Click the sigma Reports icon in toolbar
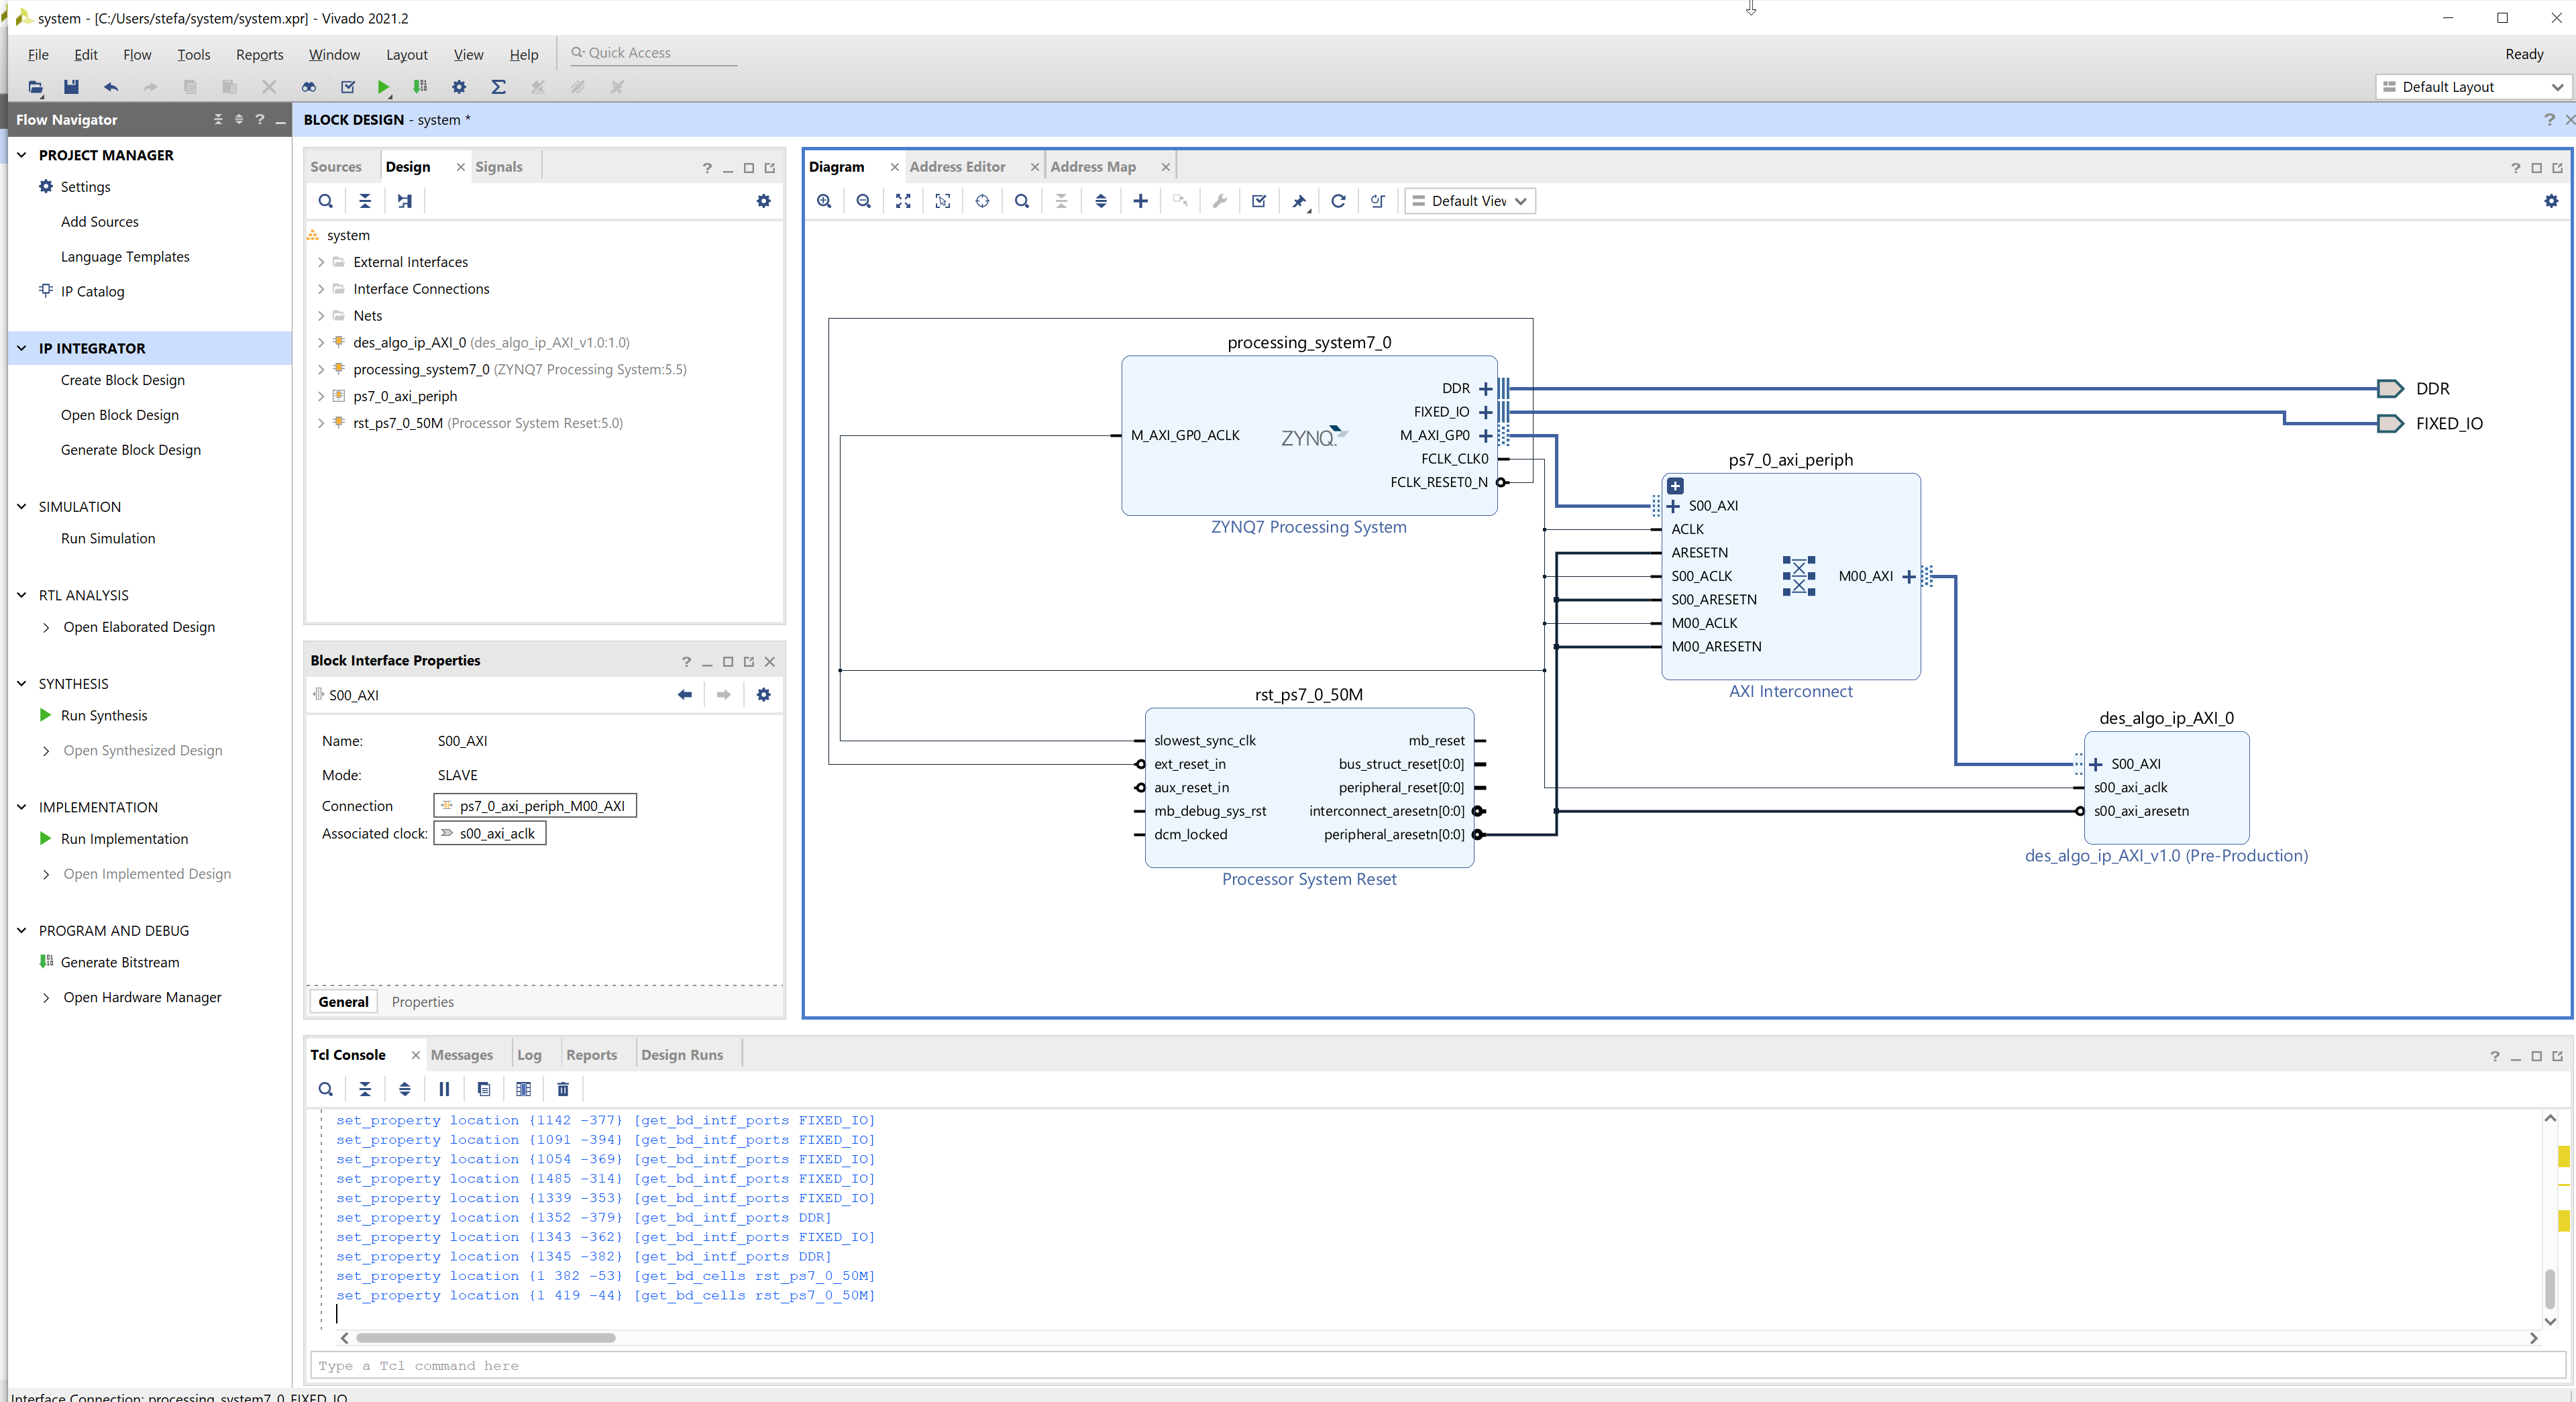Viewport: 2576px width, 1402px height. [x=498, y=87]
